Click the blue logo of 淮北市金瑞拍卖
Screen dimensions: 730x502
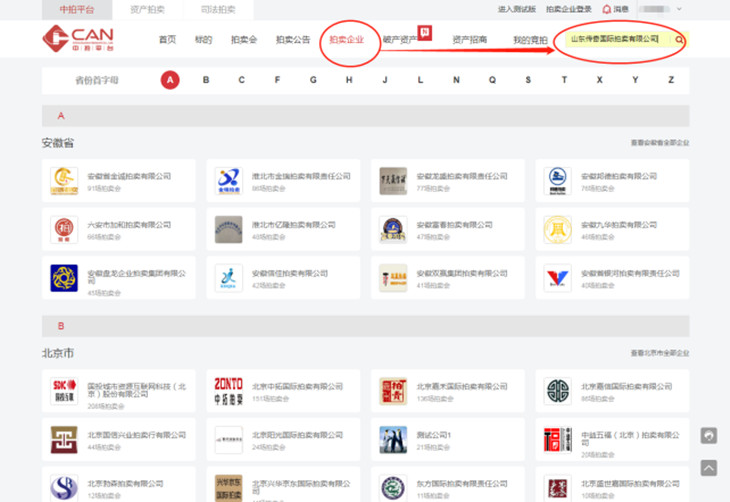pos(228,181)
